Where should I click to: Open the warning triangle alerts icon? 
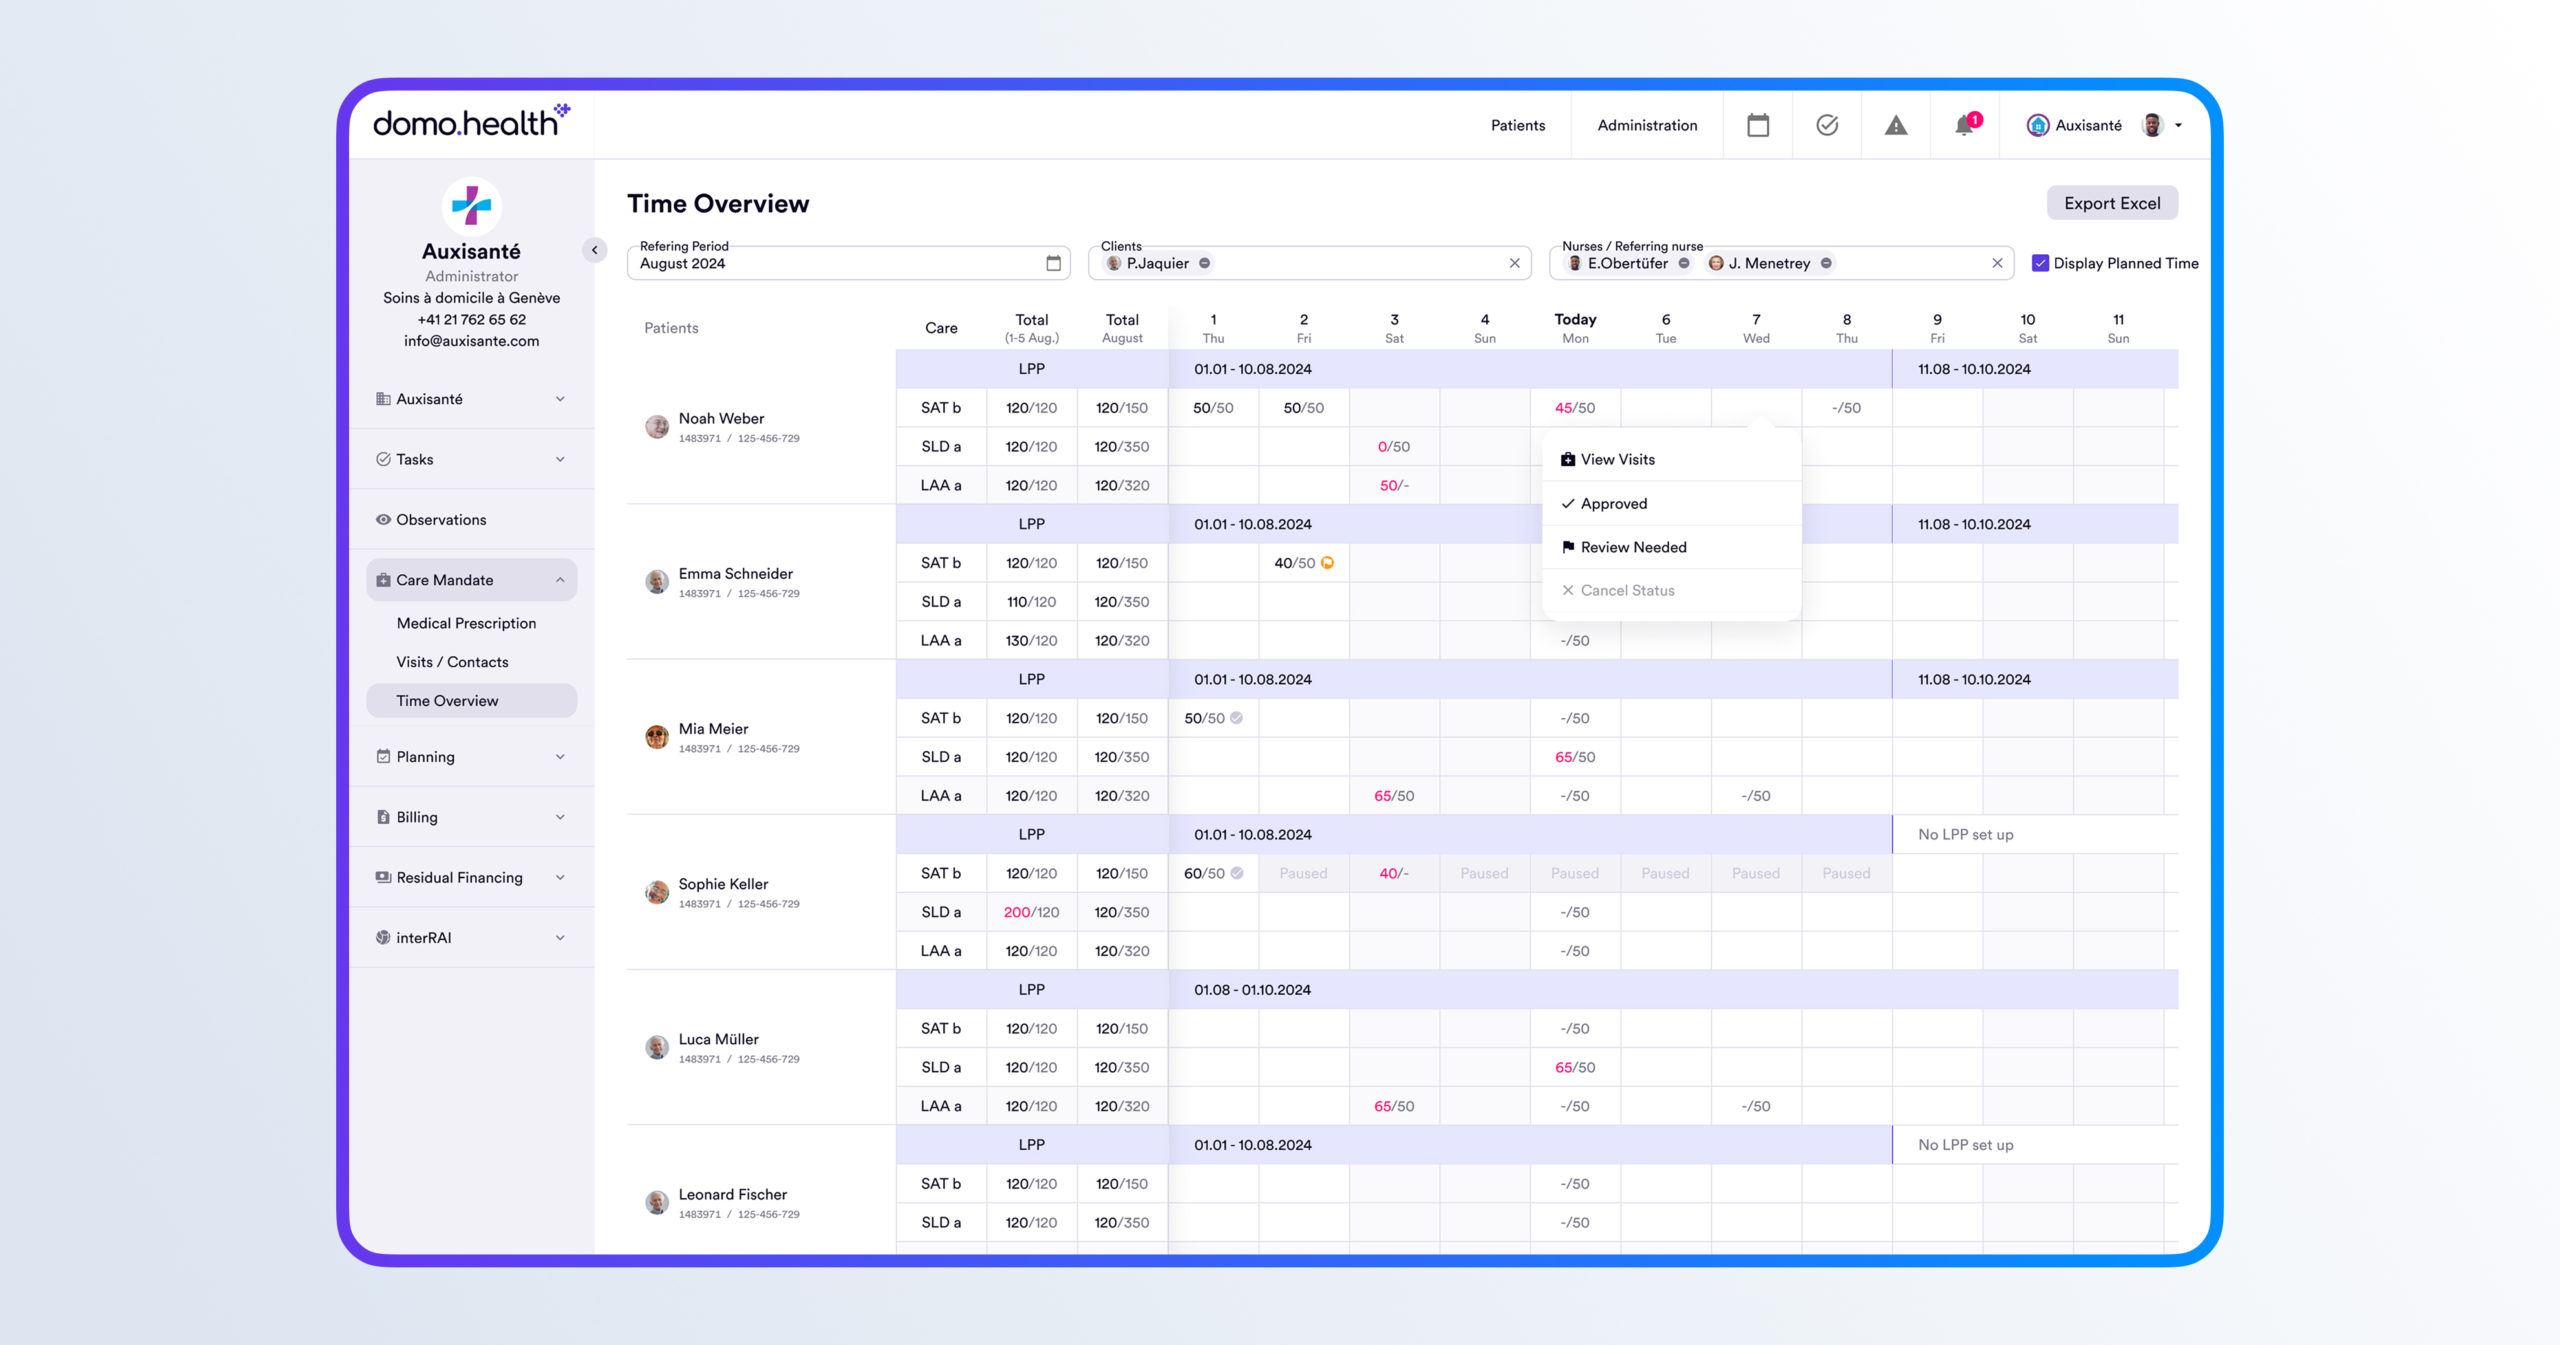1895,125
